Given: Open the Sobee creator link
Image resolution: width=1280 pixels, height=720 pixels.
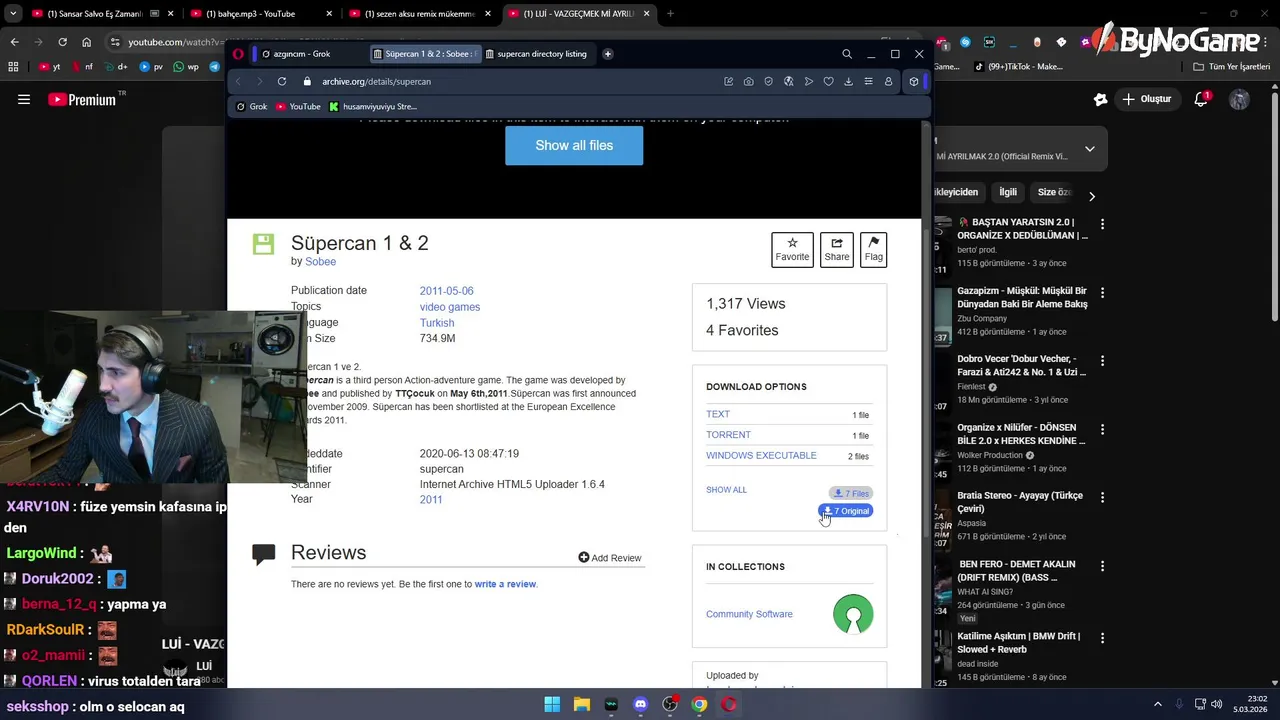Looking at the screenshot, I should coord(320,262).
